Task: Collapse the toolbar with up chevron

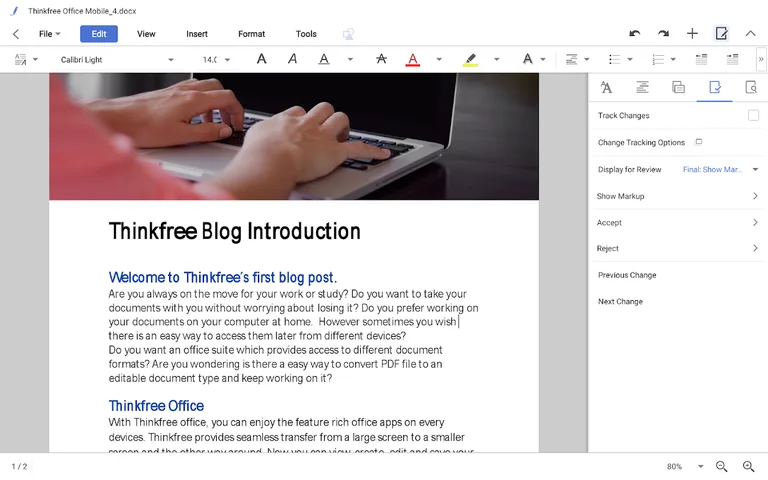Action: point(750,34)
